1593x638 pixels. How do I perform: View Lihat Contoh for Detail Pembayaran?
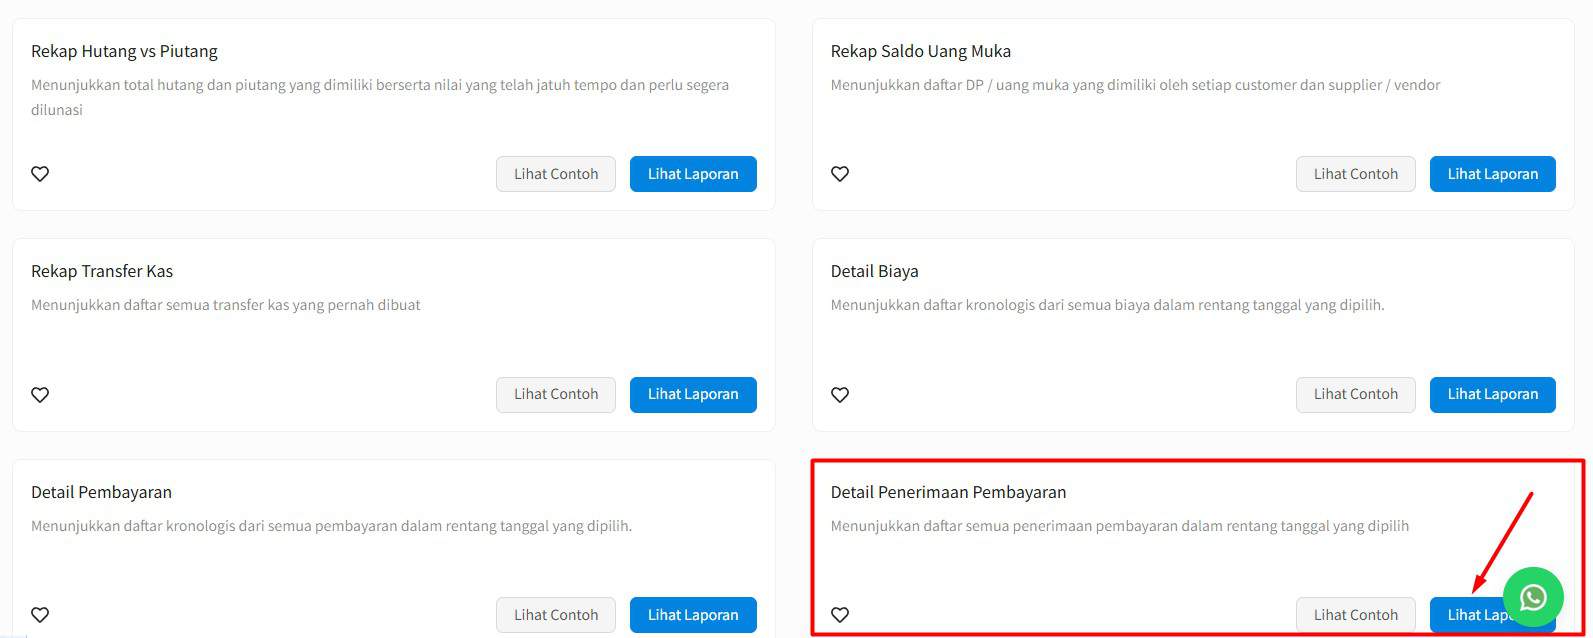point(556,615)
